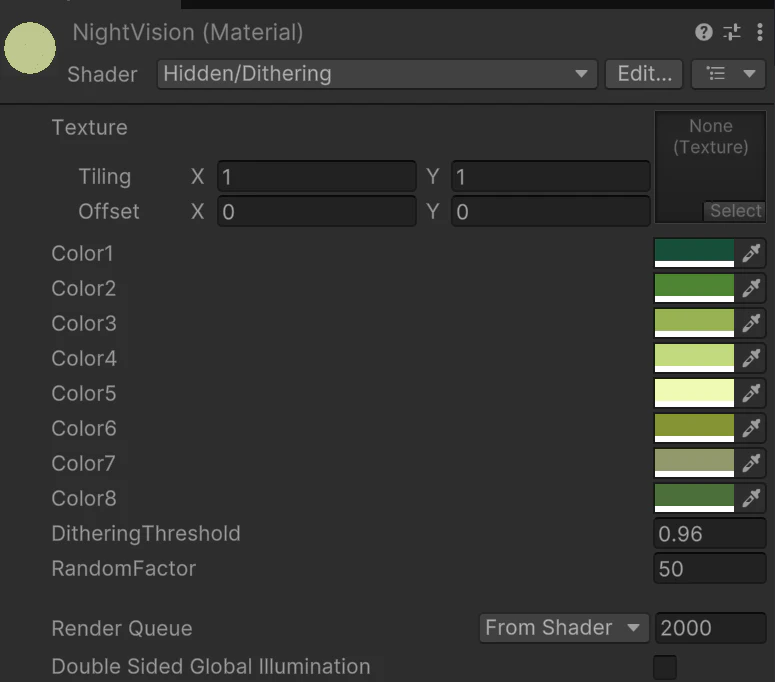Screen dimensions: 775x682
Task: Open the Color4 light green swatch
Action: (x=694, y=358)
